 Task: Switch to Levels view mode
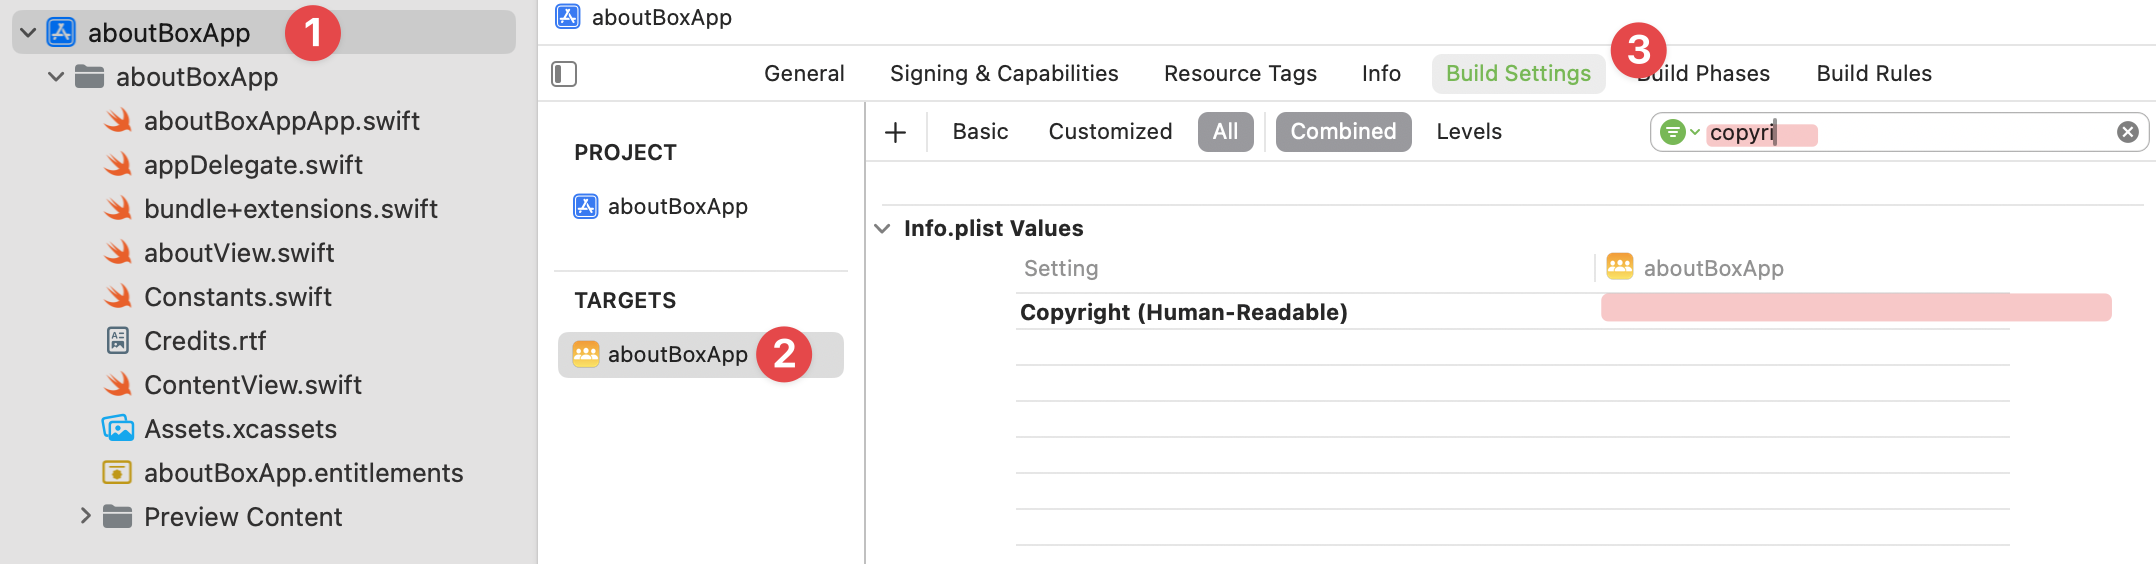pos(1469,132)
